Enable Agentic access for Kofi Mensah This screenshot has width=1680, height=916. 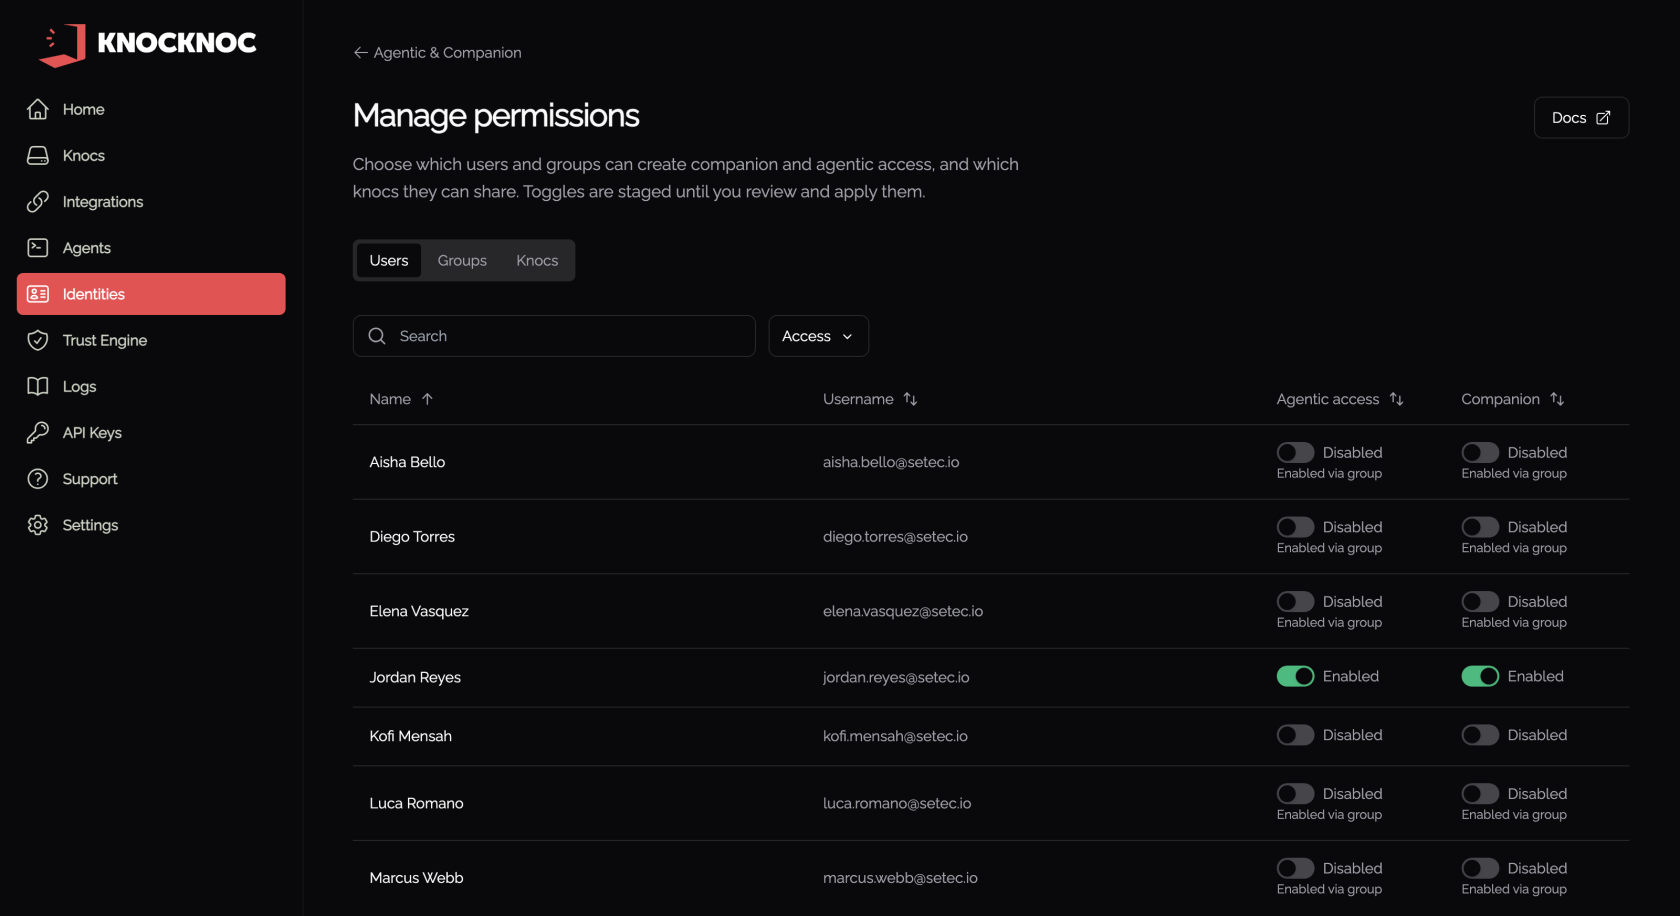pyautogui.click(x=1295, y=735)
